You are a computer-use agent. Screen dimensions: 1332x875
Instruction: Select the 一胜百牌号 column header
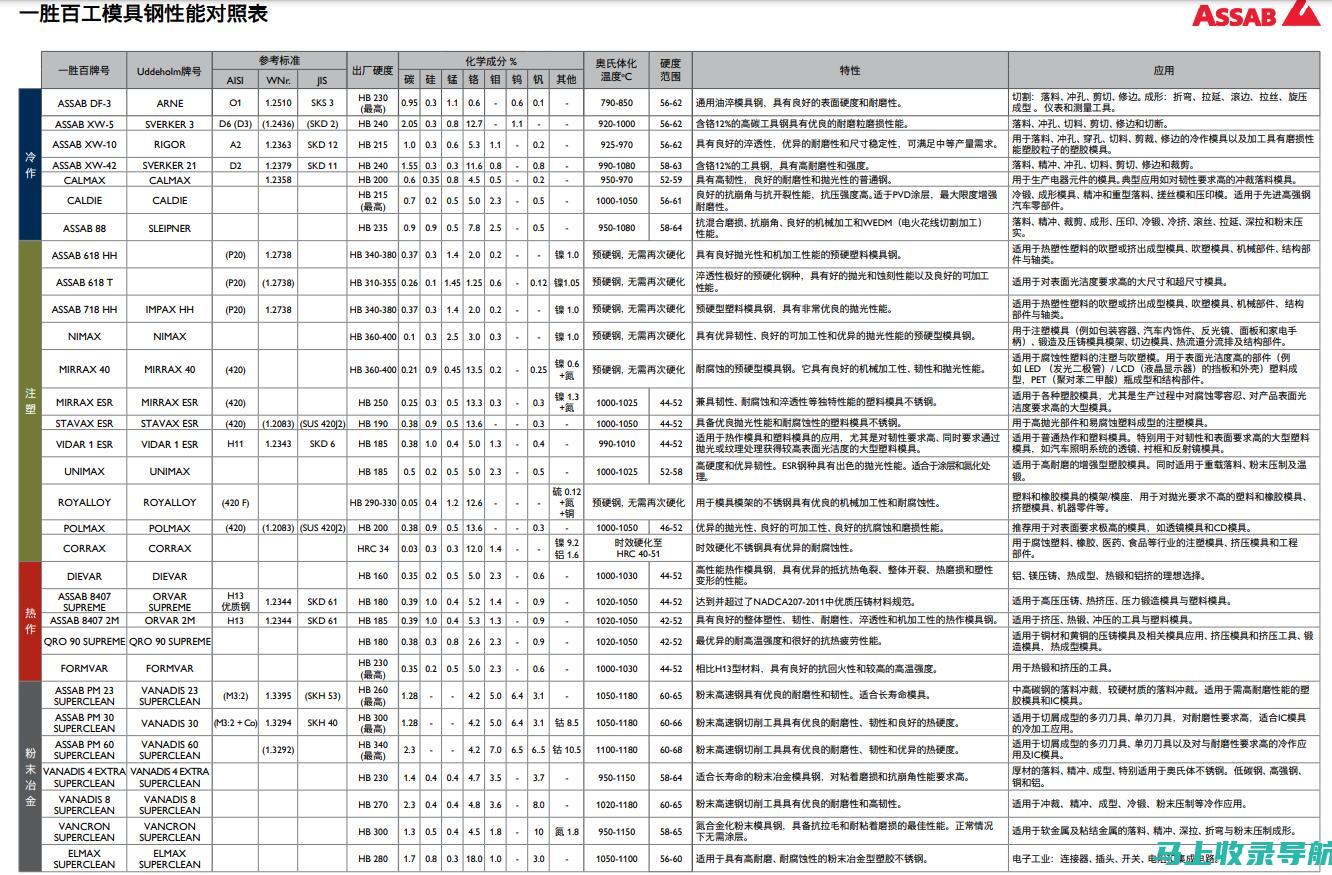pyautogui.click(x=84, y=71)
